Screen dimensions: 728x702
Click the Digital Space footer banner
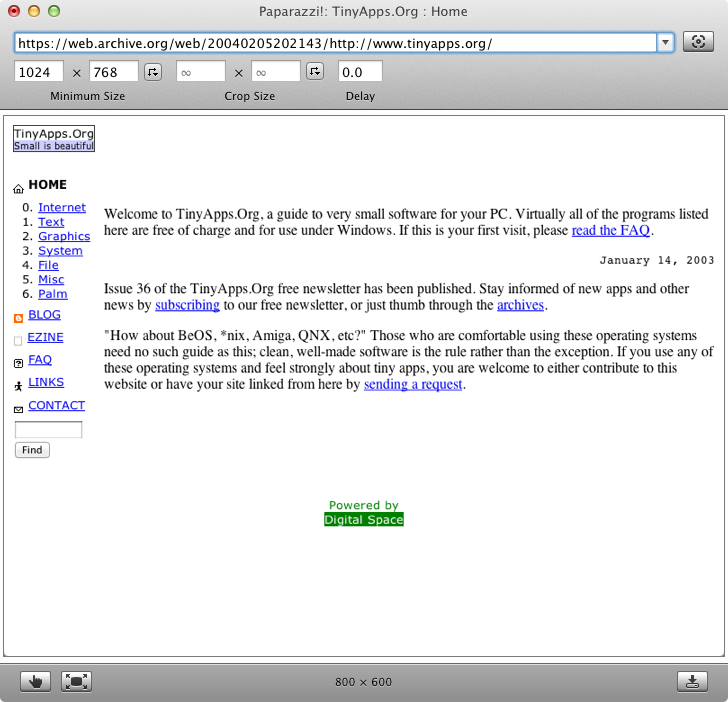pos(363,520)
